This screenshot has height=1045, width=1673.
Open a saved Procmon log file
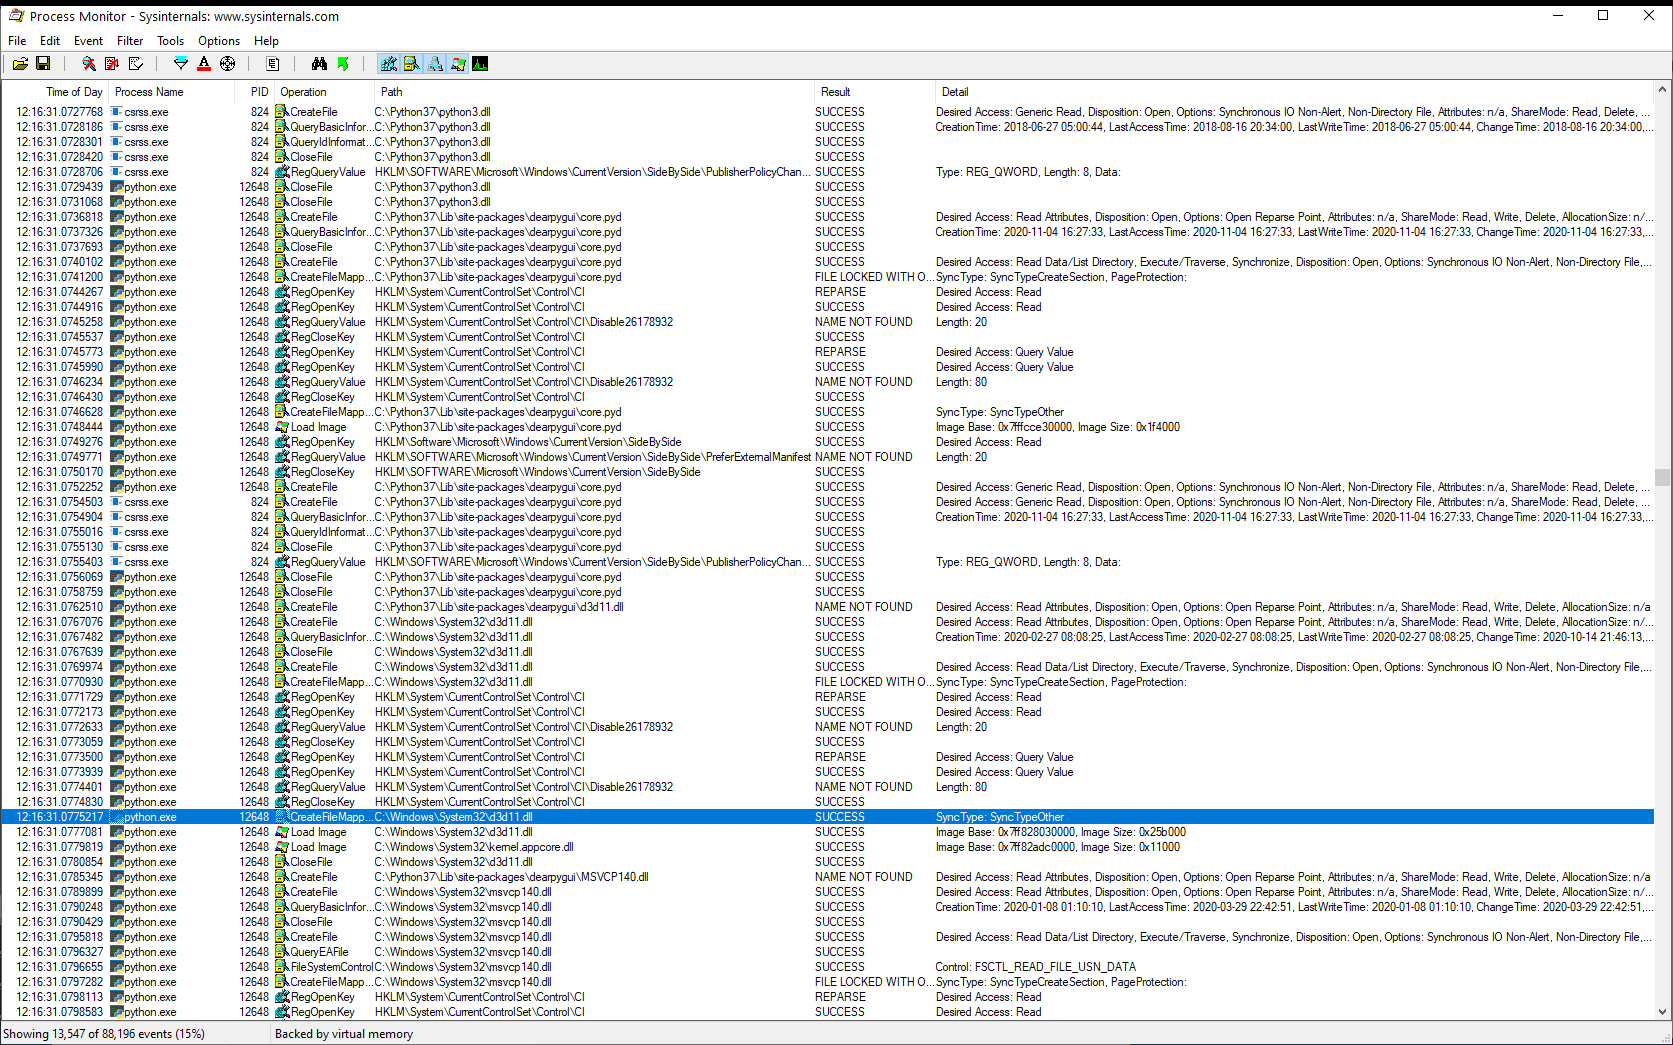(20, 63)
